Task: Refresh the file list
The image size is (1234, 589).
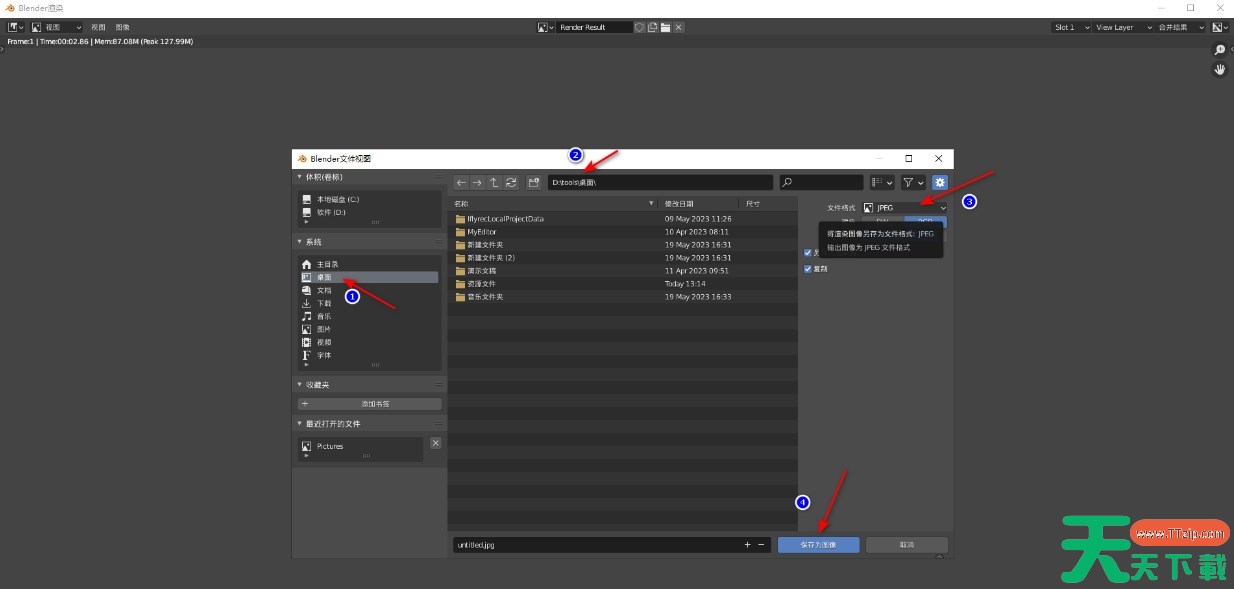Action: click(511, 183)
